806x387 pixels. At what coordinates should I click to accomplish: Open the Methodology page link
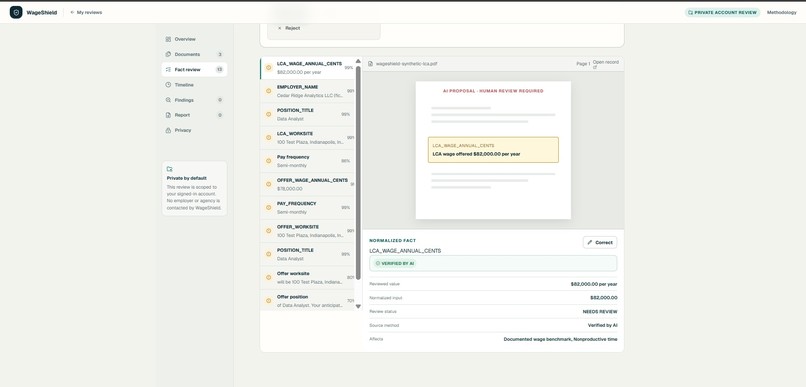click(x=781, y=12)
